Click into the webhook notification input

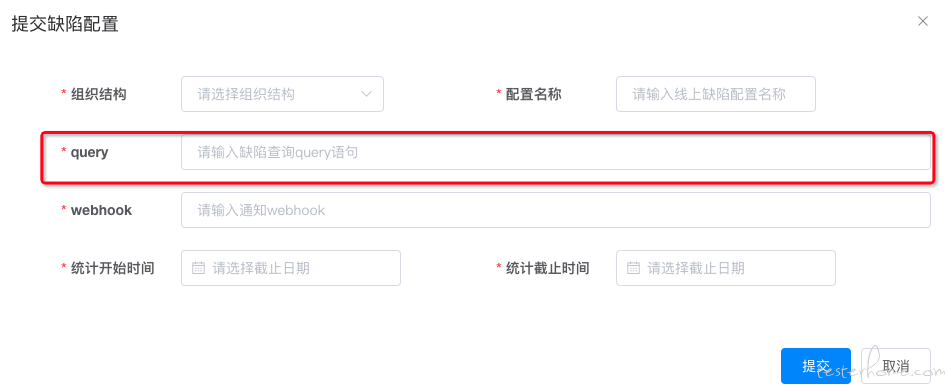click(556, 210)
